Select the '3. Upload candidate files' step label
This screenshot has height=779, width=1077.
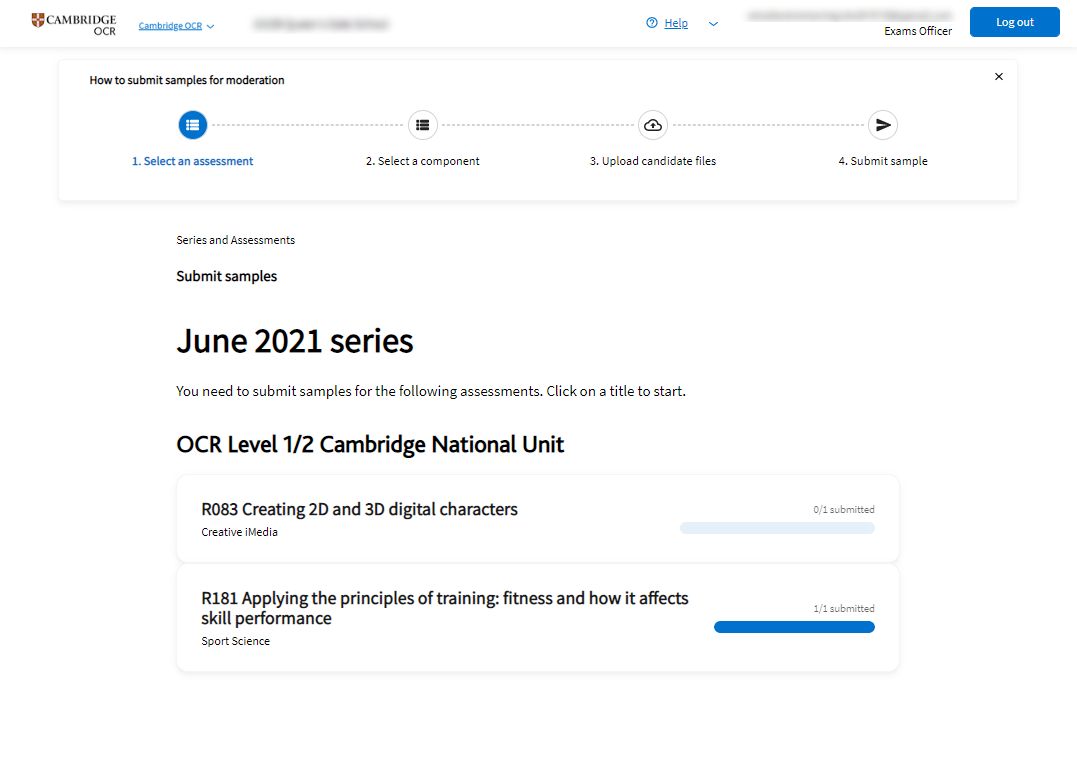[653, 161]
